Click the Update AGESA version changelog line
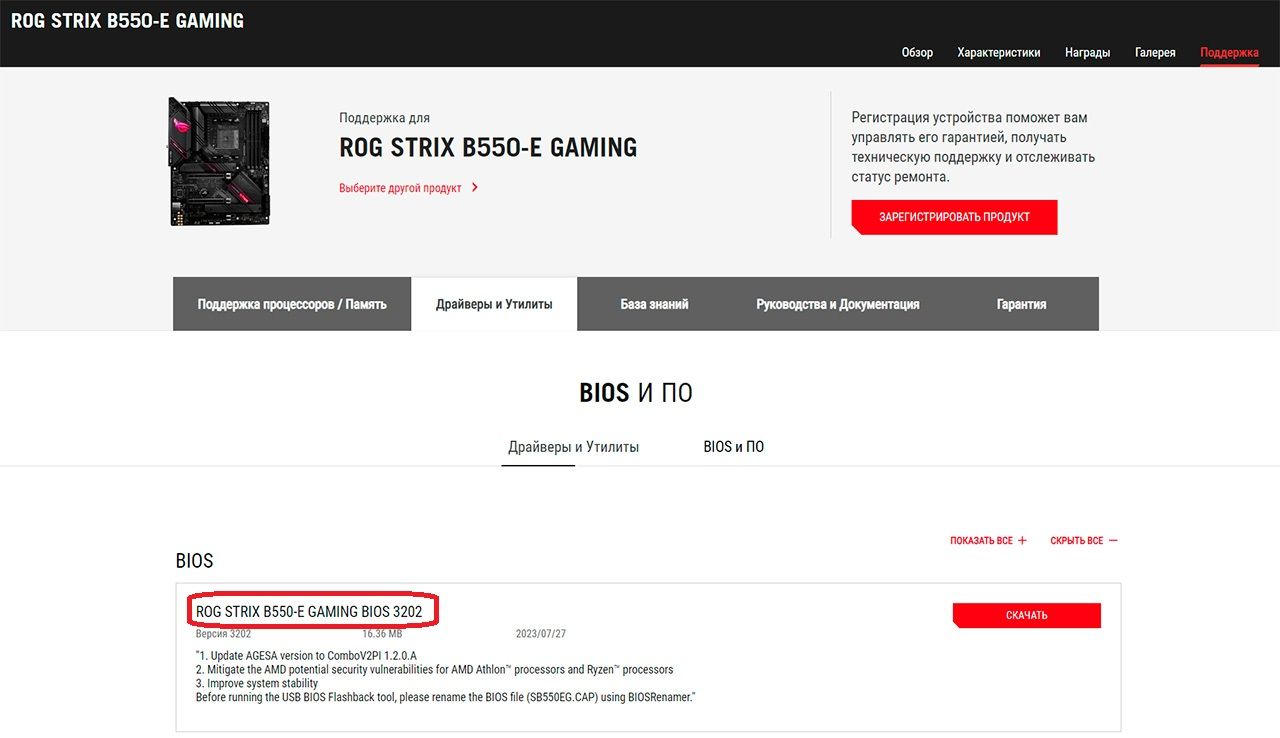This screenshot has height=738, width=1280. click(x=306, y=656)
